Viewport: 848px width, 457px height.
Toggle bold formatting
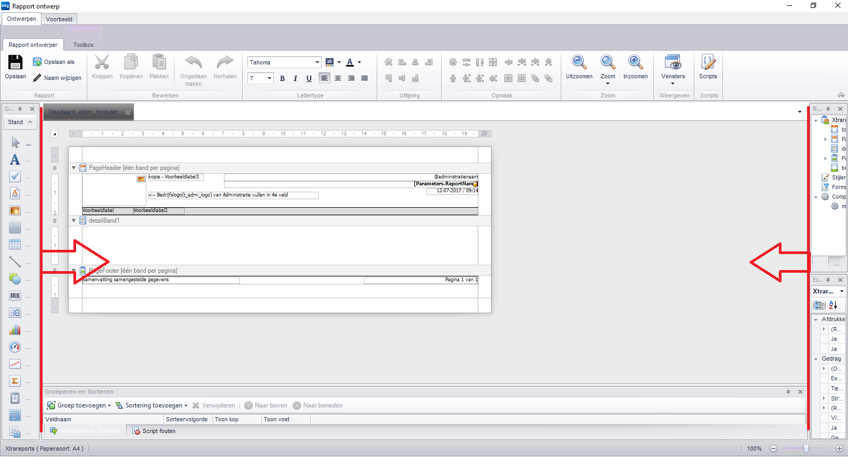tap(282, 78)
